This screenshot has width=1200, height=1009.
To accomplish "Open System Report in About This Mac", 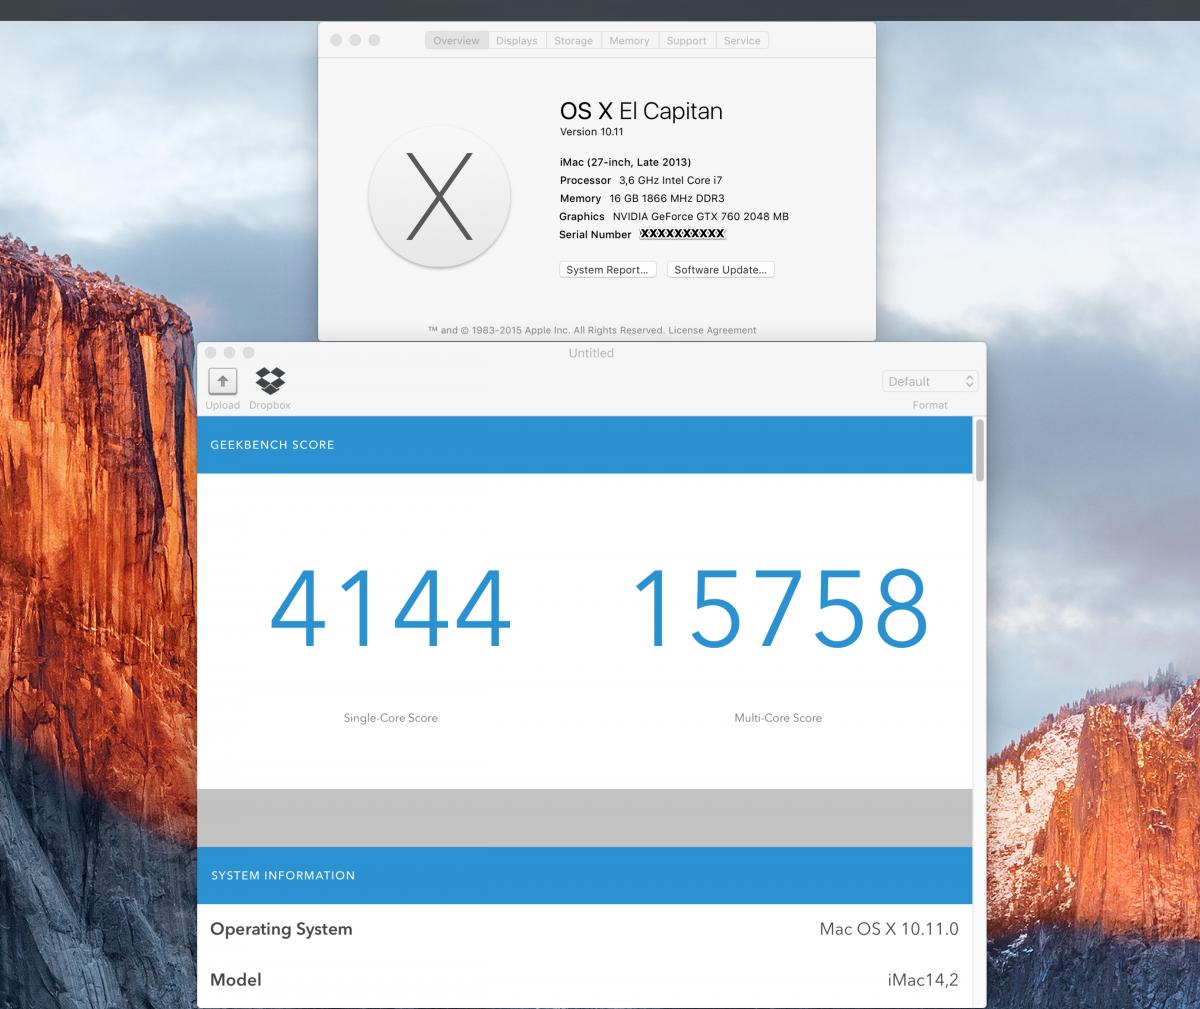I will point(607,270).
